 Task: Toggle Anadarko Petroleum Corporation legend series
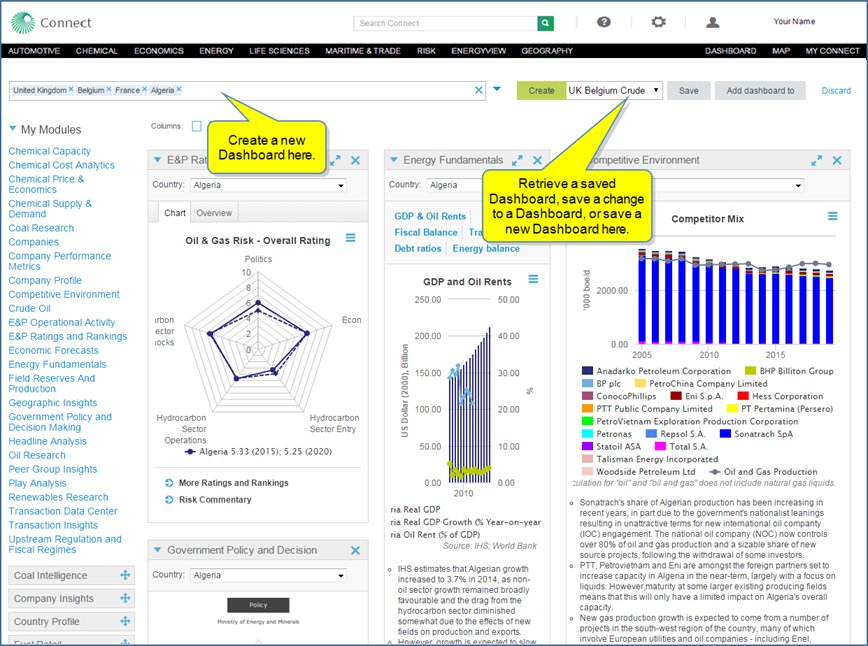(657, 371)
